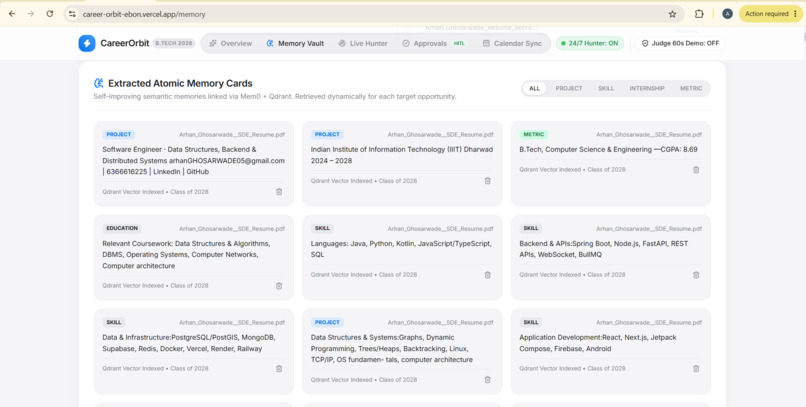Image resolution: width=806 pixels, height=407 pixels.
Task: Select the ALL filter pill
Action: tap(535, 88)
